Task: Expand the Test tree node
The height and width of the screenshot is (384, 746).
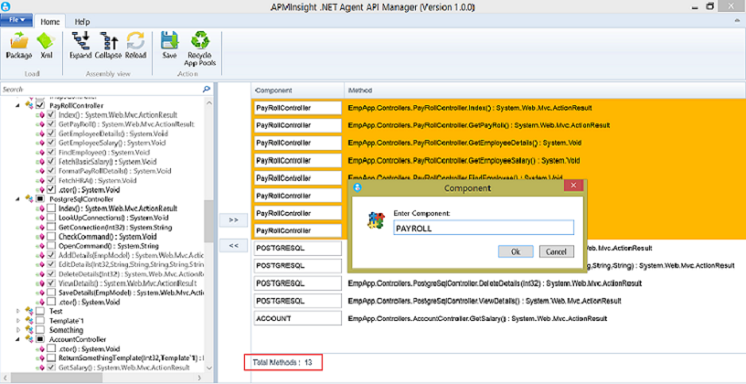Action: (x=19, y=311)
